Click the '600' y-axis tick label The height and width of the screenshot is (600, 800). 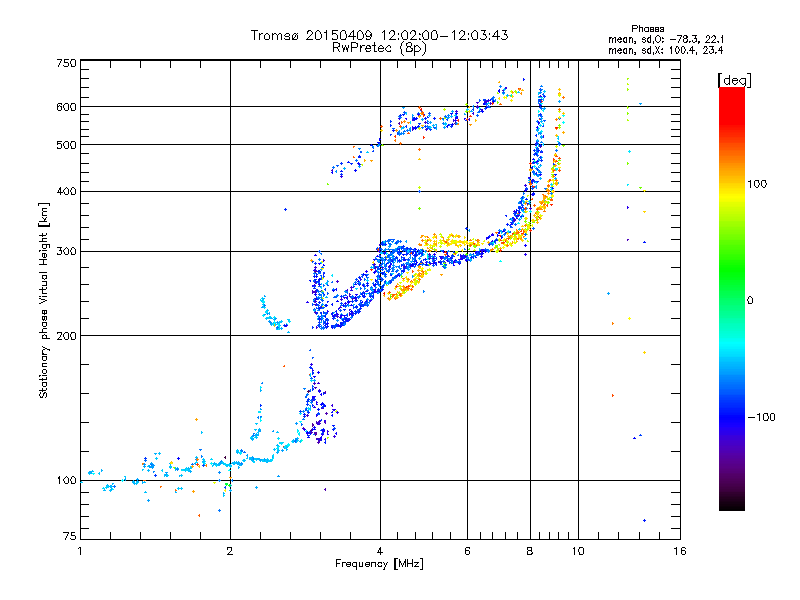[x=67, y=107]
